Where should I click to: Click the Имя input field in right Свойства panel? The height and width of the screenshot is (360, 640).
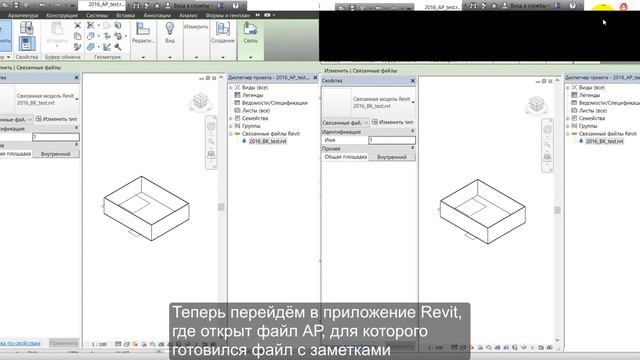(x=392, y=140)
